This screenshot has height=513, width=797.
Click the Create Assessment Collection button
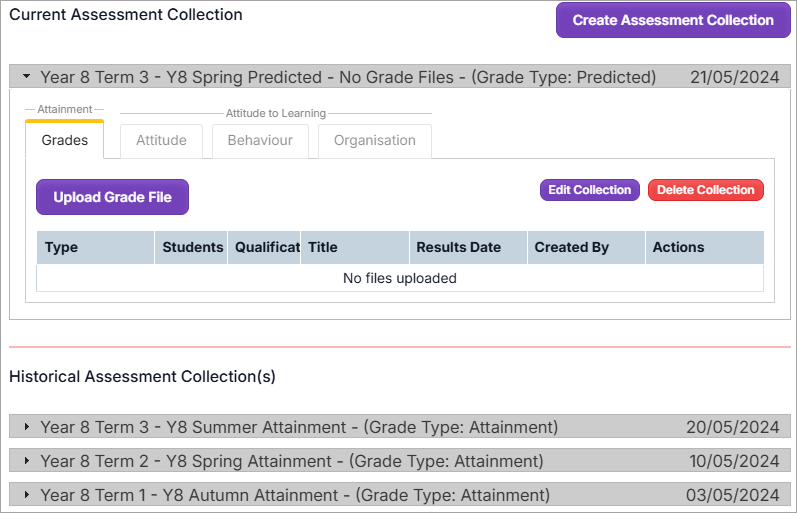[x=673, y=20]
